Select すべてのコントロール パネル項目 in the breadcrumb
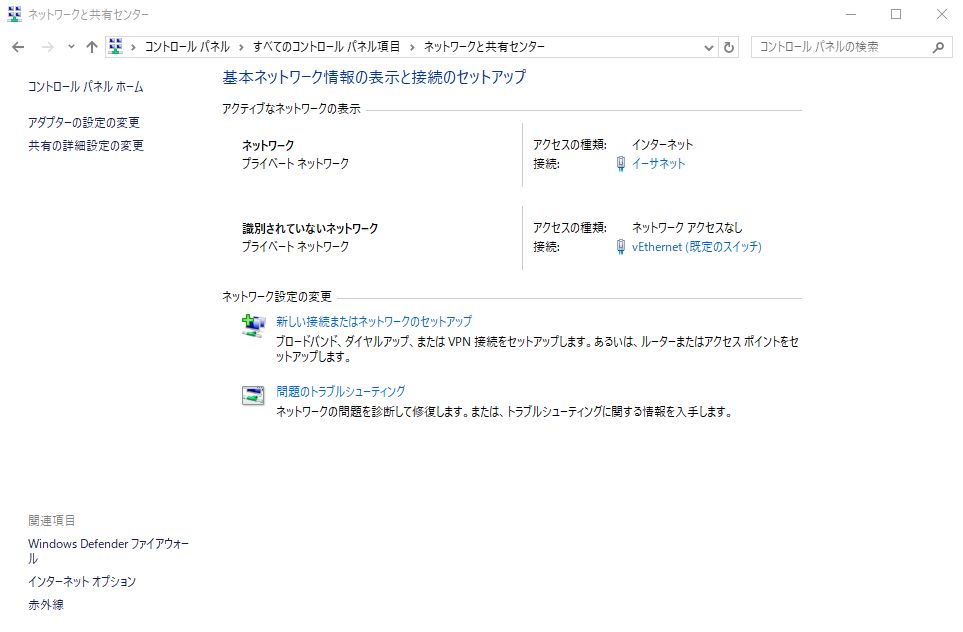 [x=326, y=47]
